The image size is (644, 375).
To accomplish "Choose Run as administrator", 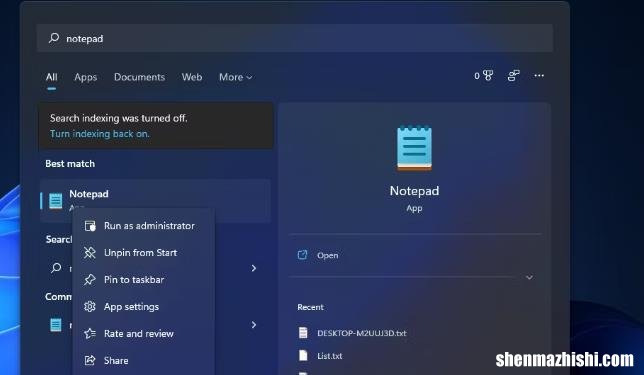I will tap(143, 225).
